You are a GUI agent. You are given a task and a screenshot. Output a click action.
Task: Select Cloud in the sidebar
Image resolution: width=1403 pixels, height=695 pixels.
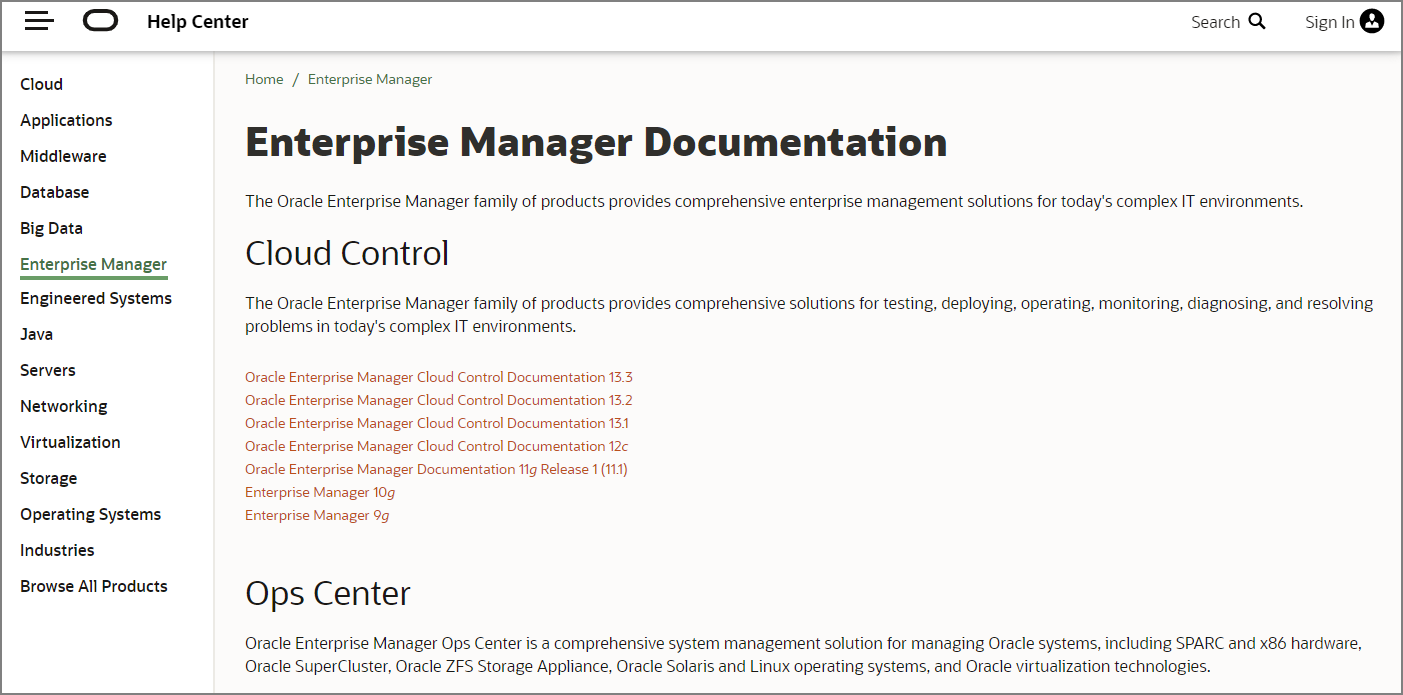click(41, 84)
